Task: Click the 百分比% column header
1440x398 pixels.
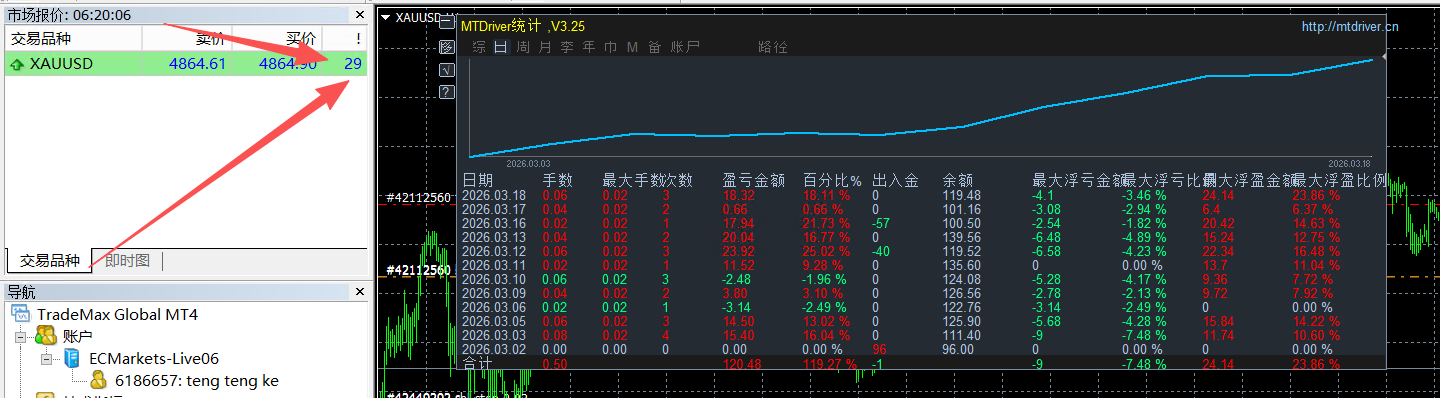Action: [x=832, y=181]
